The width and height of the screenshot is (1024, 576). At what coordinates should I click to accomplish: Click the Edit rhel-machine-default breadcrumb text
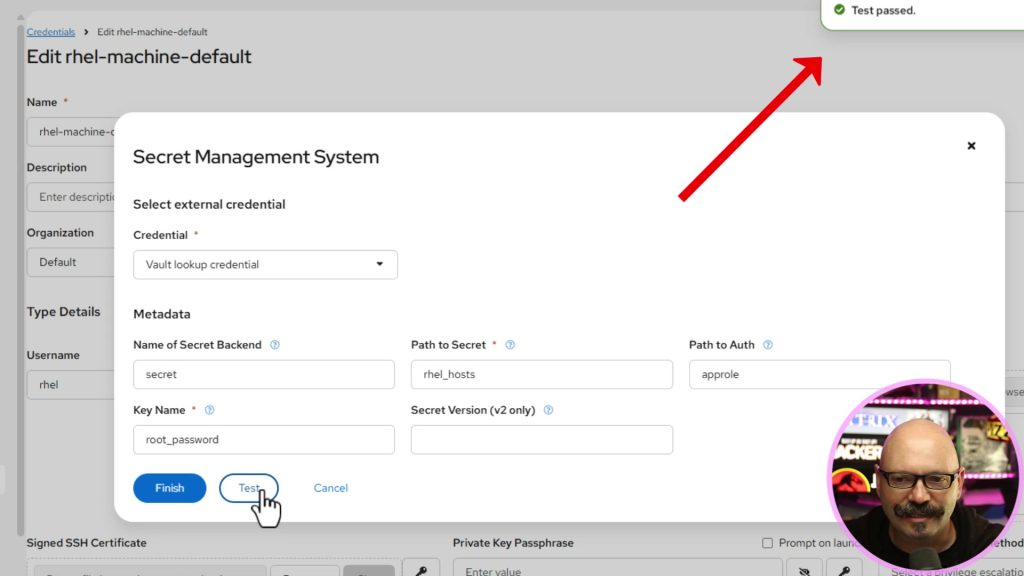click(x=152, y=32)
